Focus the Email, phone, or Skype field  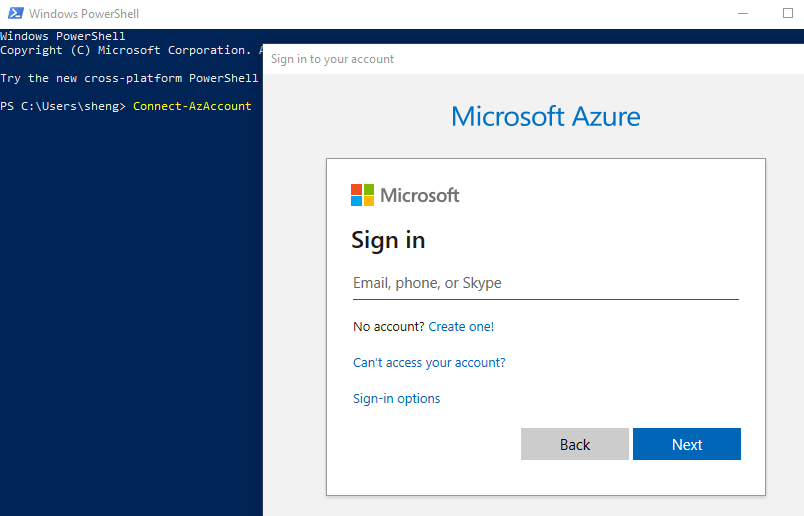(x=545, y=283)
